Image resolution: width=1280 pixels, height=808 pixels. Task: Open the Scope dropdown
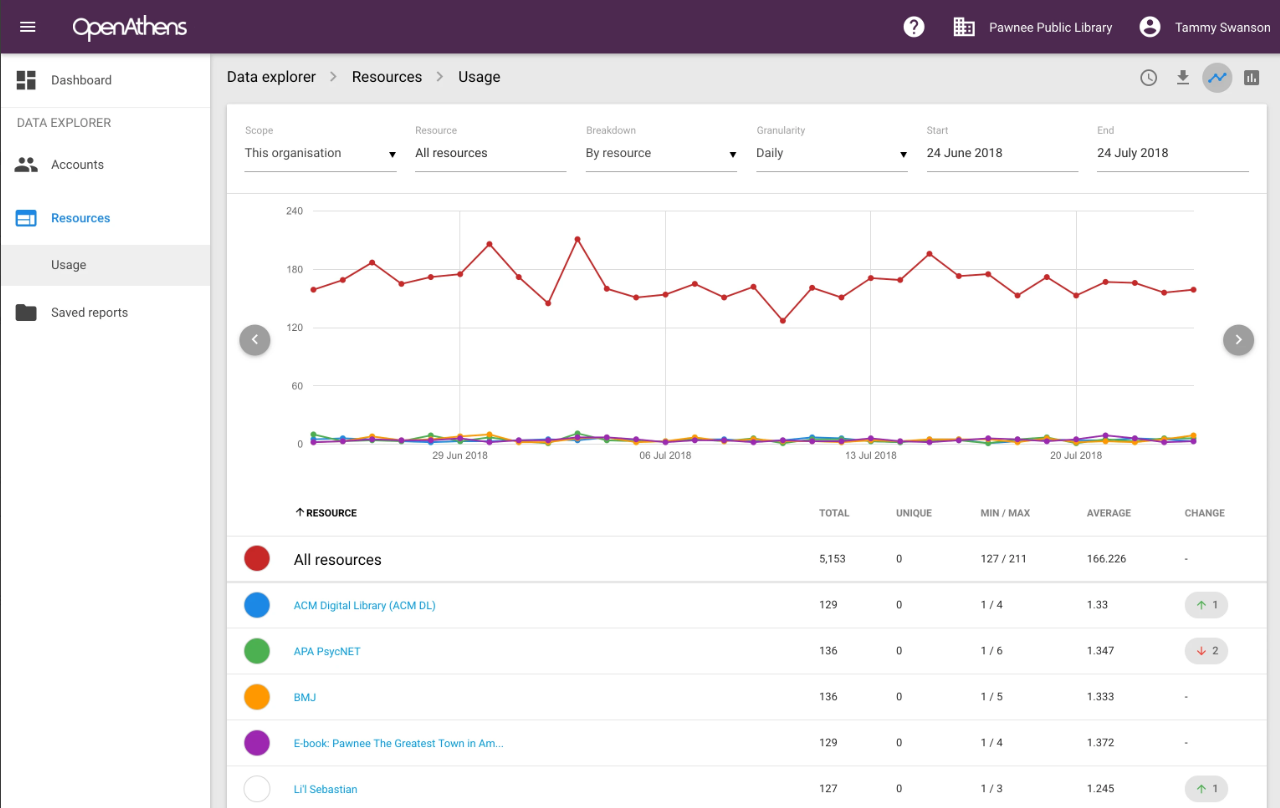[x=320, y=154]
